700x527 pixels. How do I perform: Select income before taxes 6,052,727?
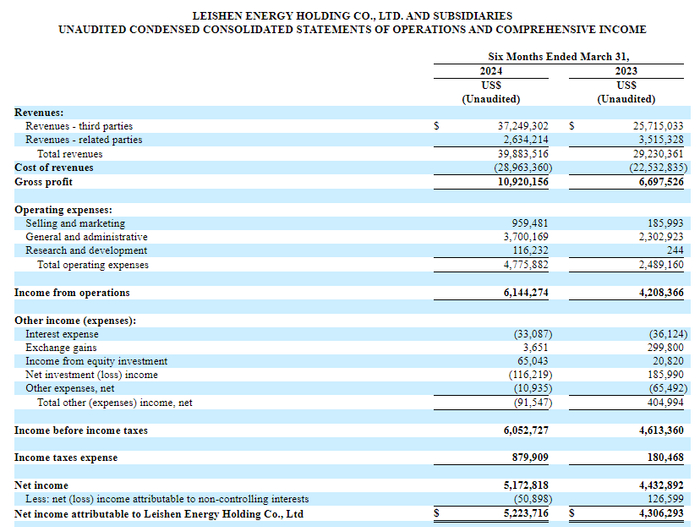click(x=525, y=431)
